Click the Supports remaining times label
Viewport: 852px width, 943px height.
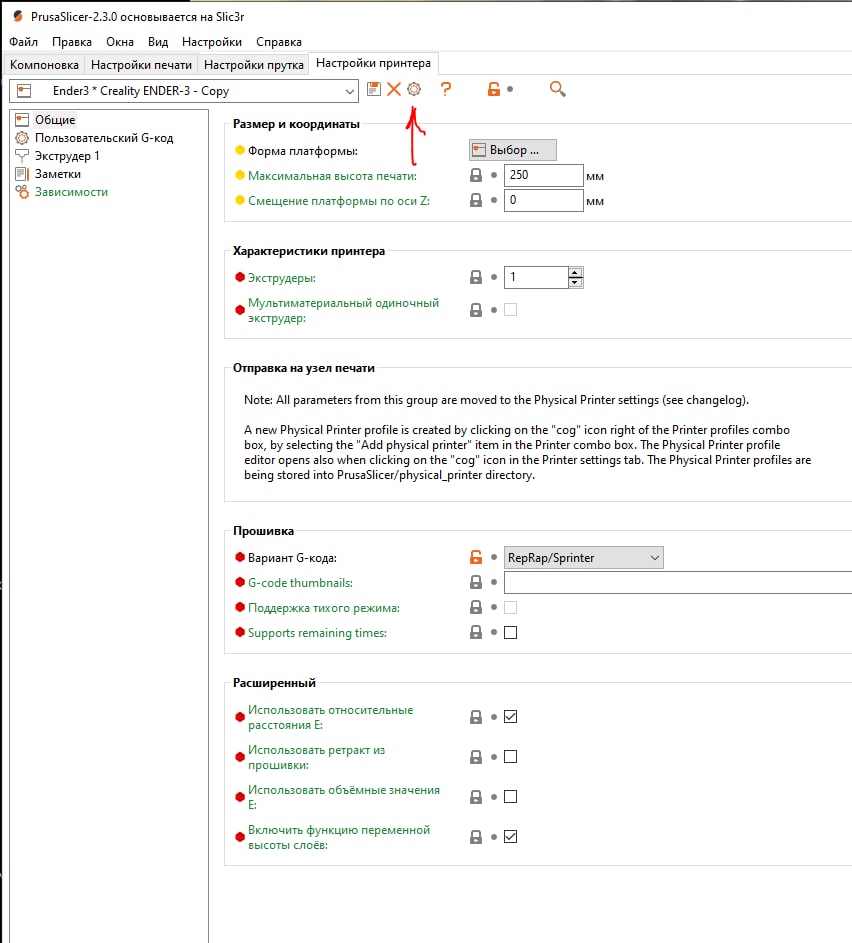(317, 633)
